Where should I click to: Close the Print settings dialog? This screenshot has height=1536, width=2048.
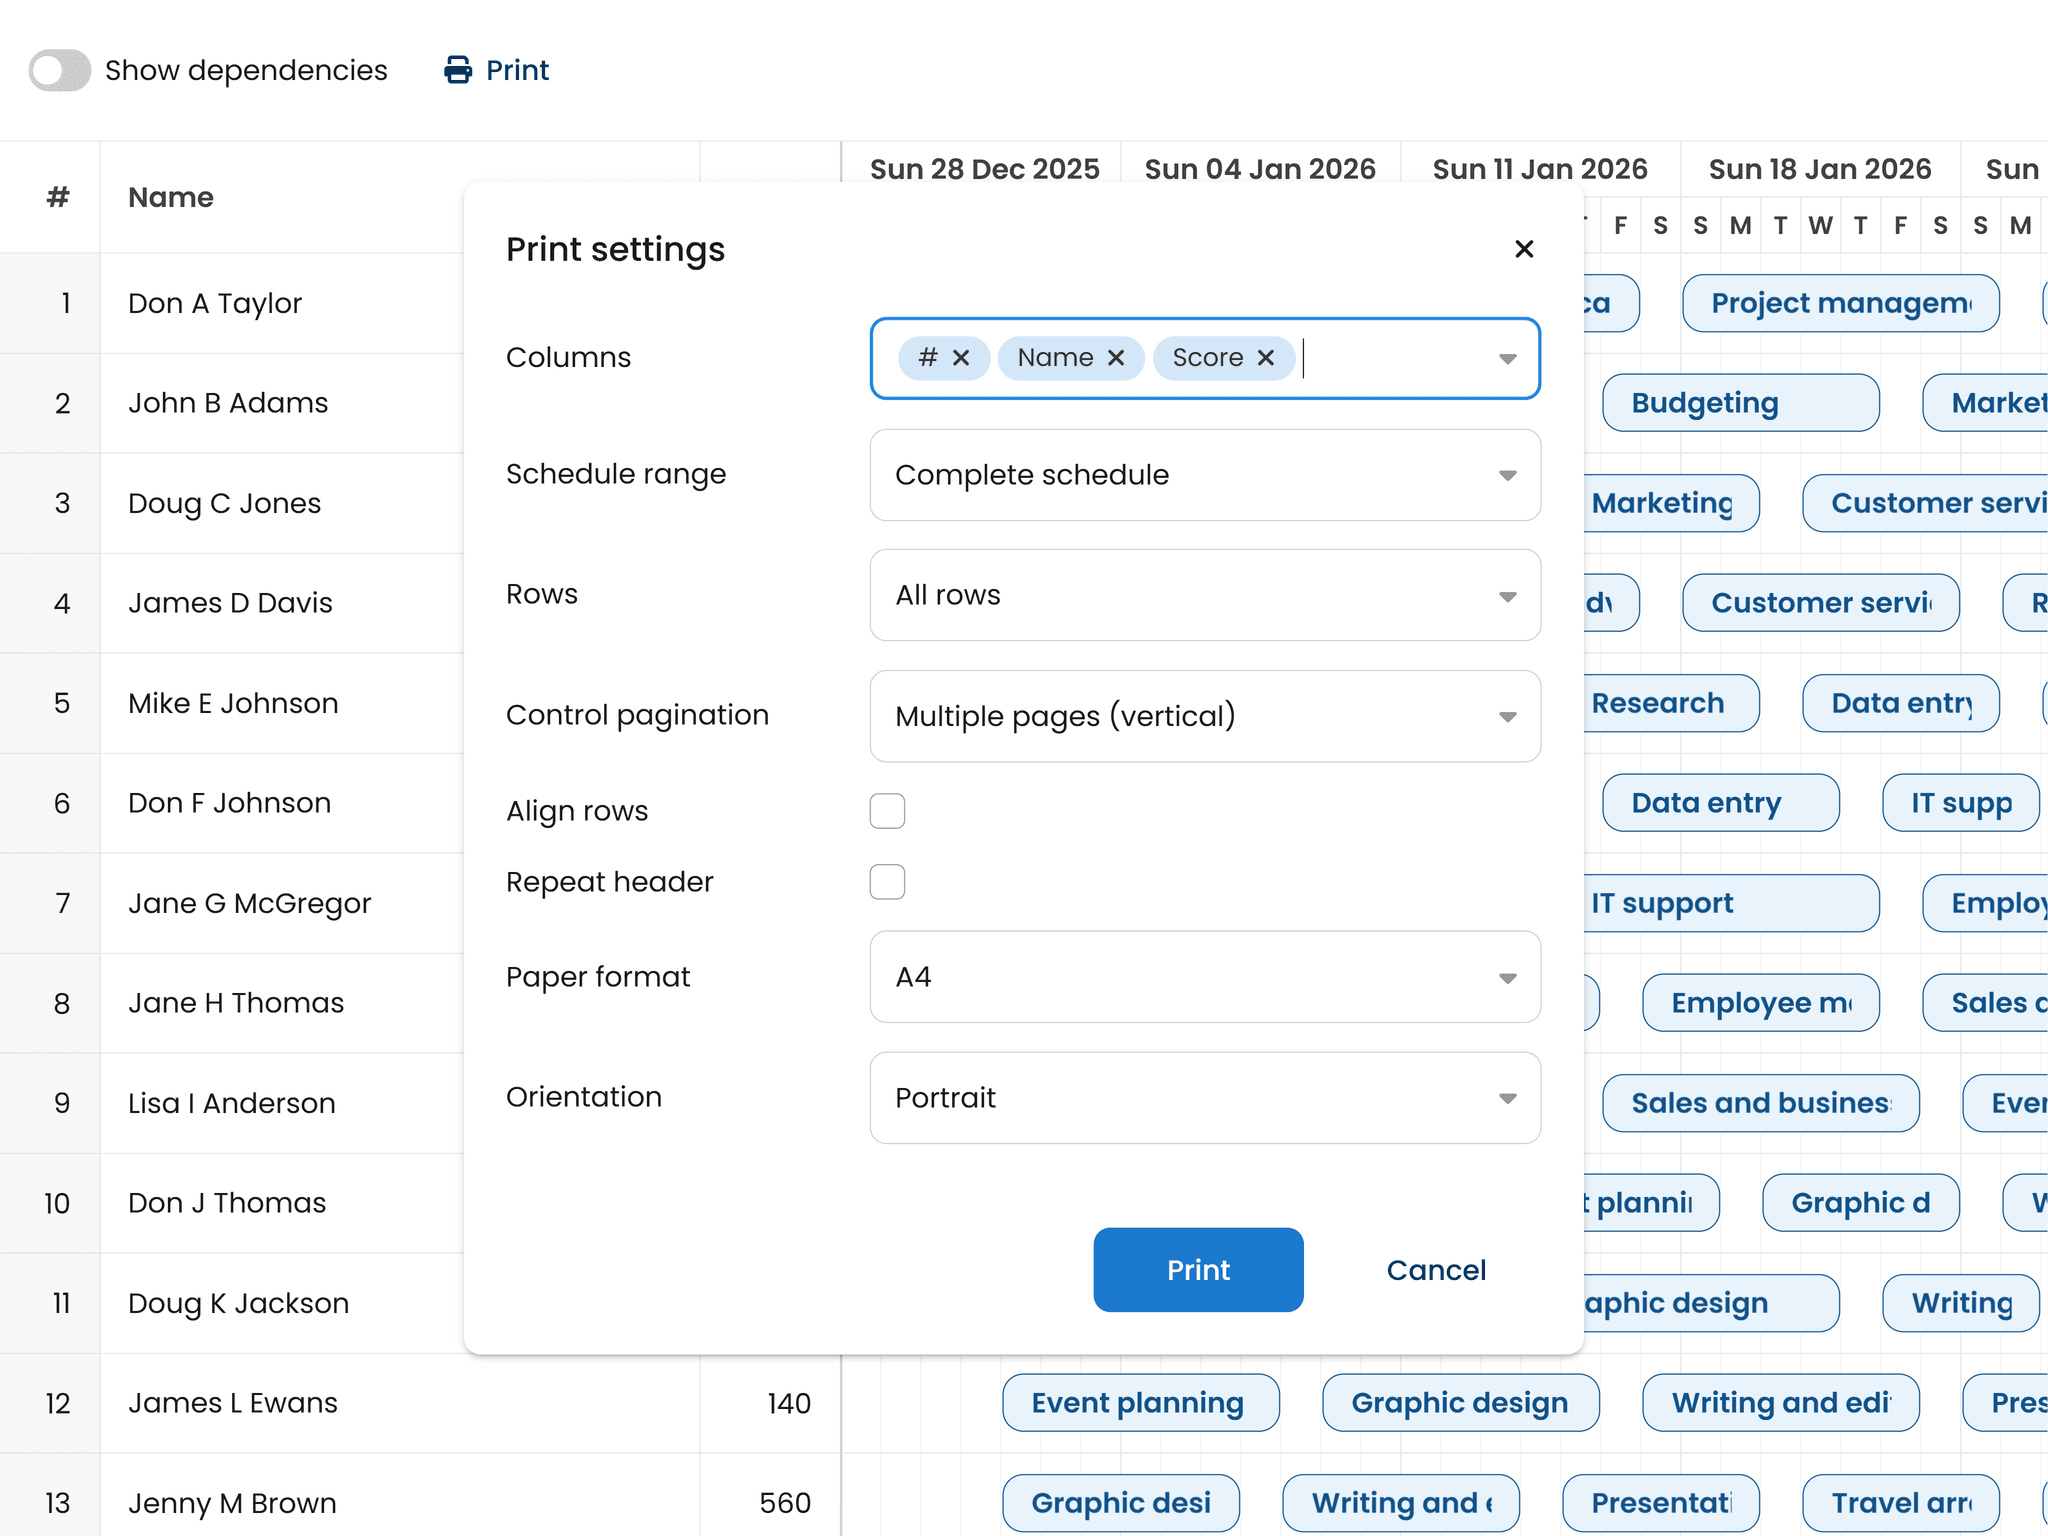(1524, 249)
